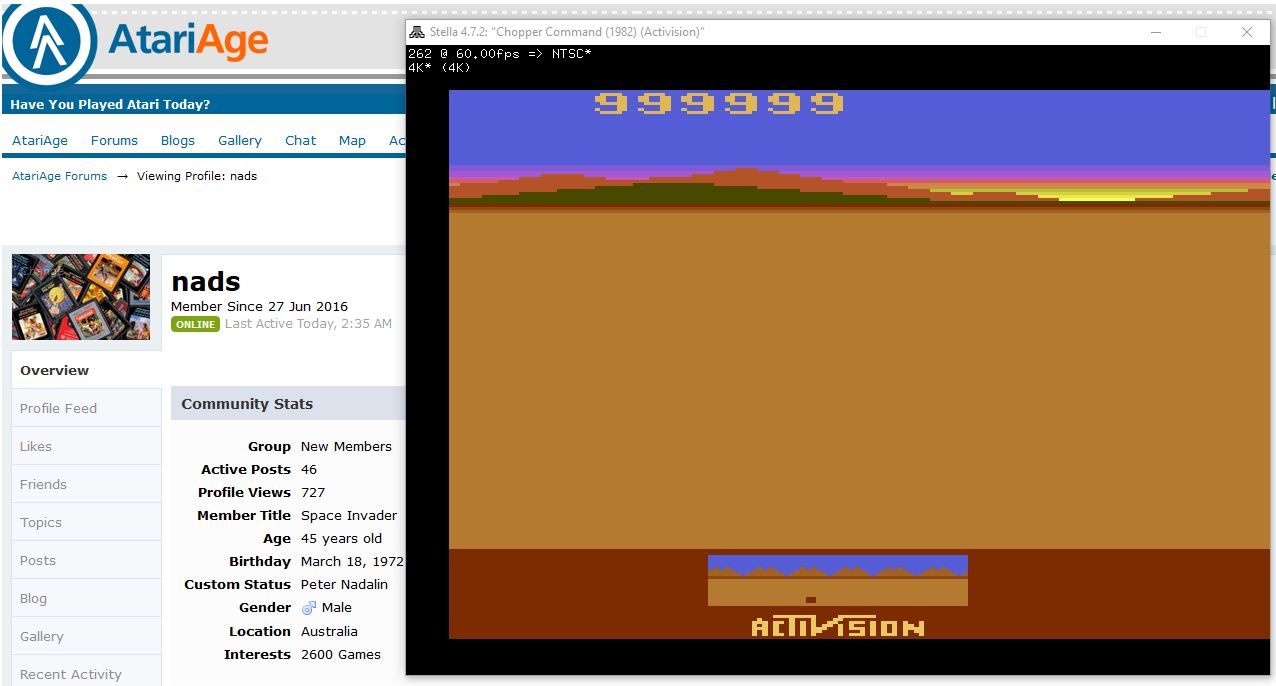Switch to the Friends tab
Screen dimensions: 1276x686
pos(86,484)
